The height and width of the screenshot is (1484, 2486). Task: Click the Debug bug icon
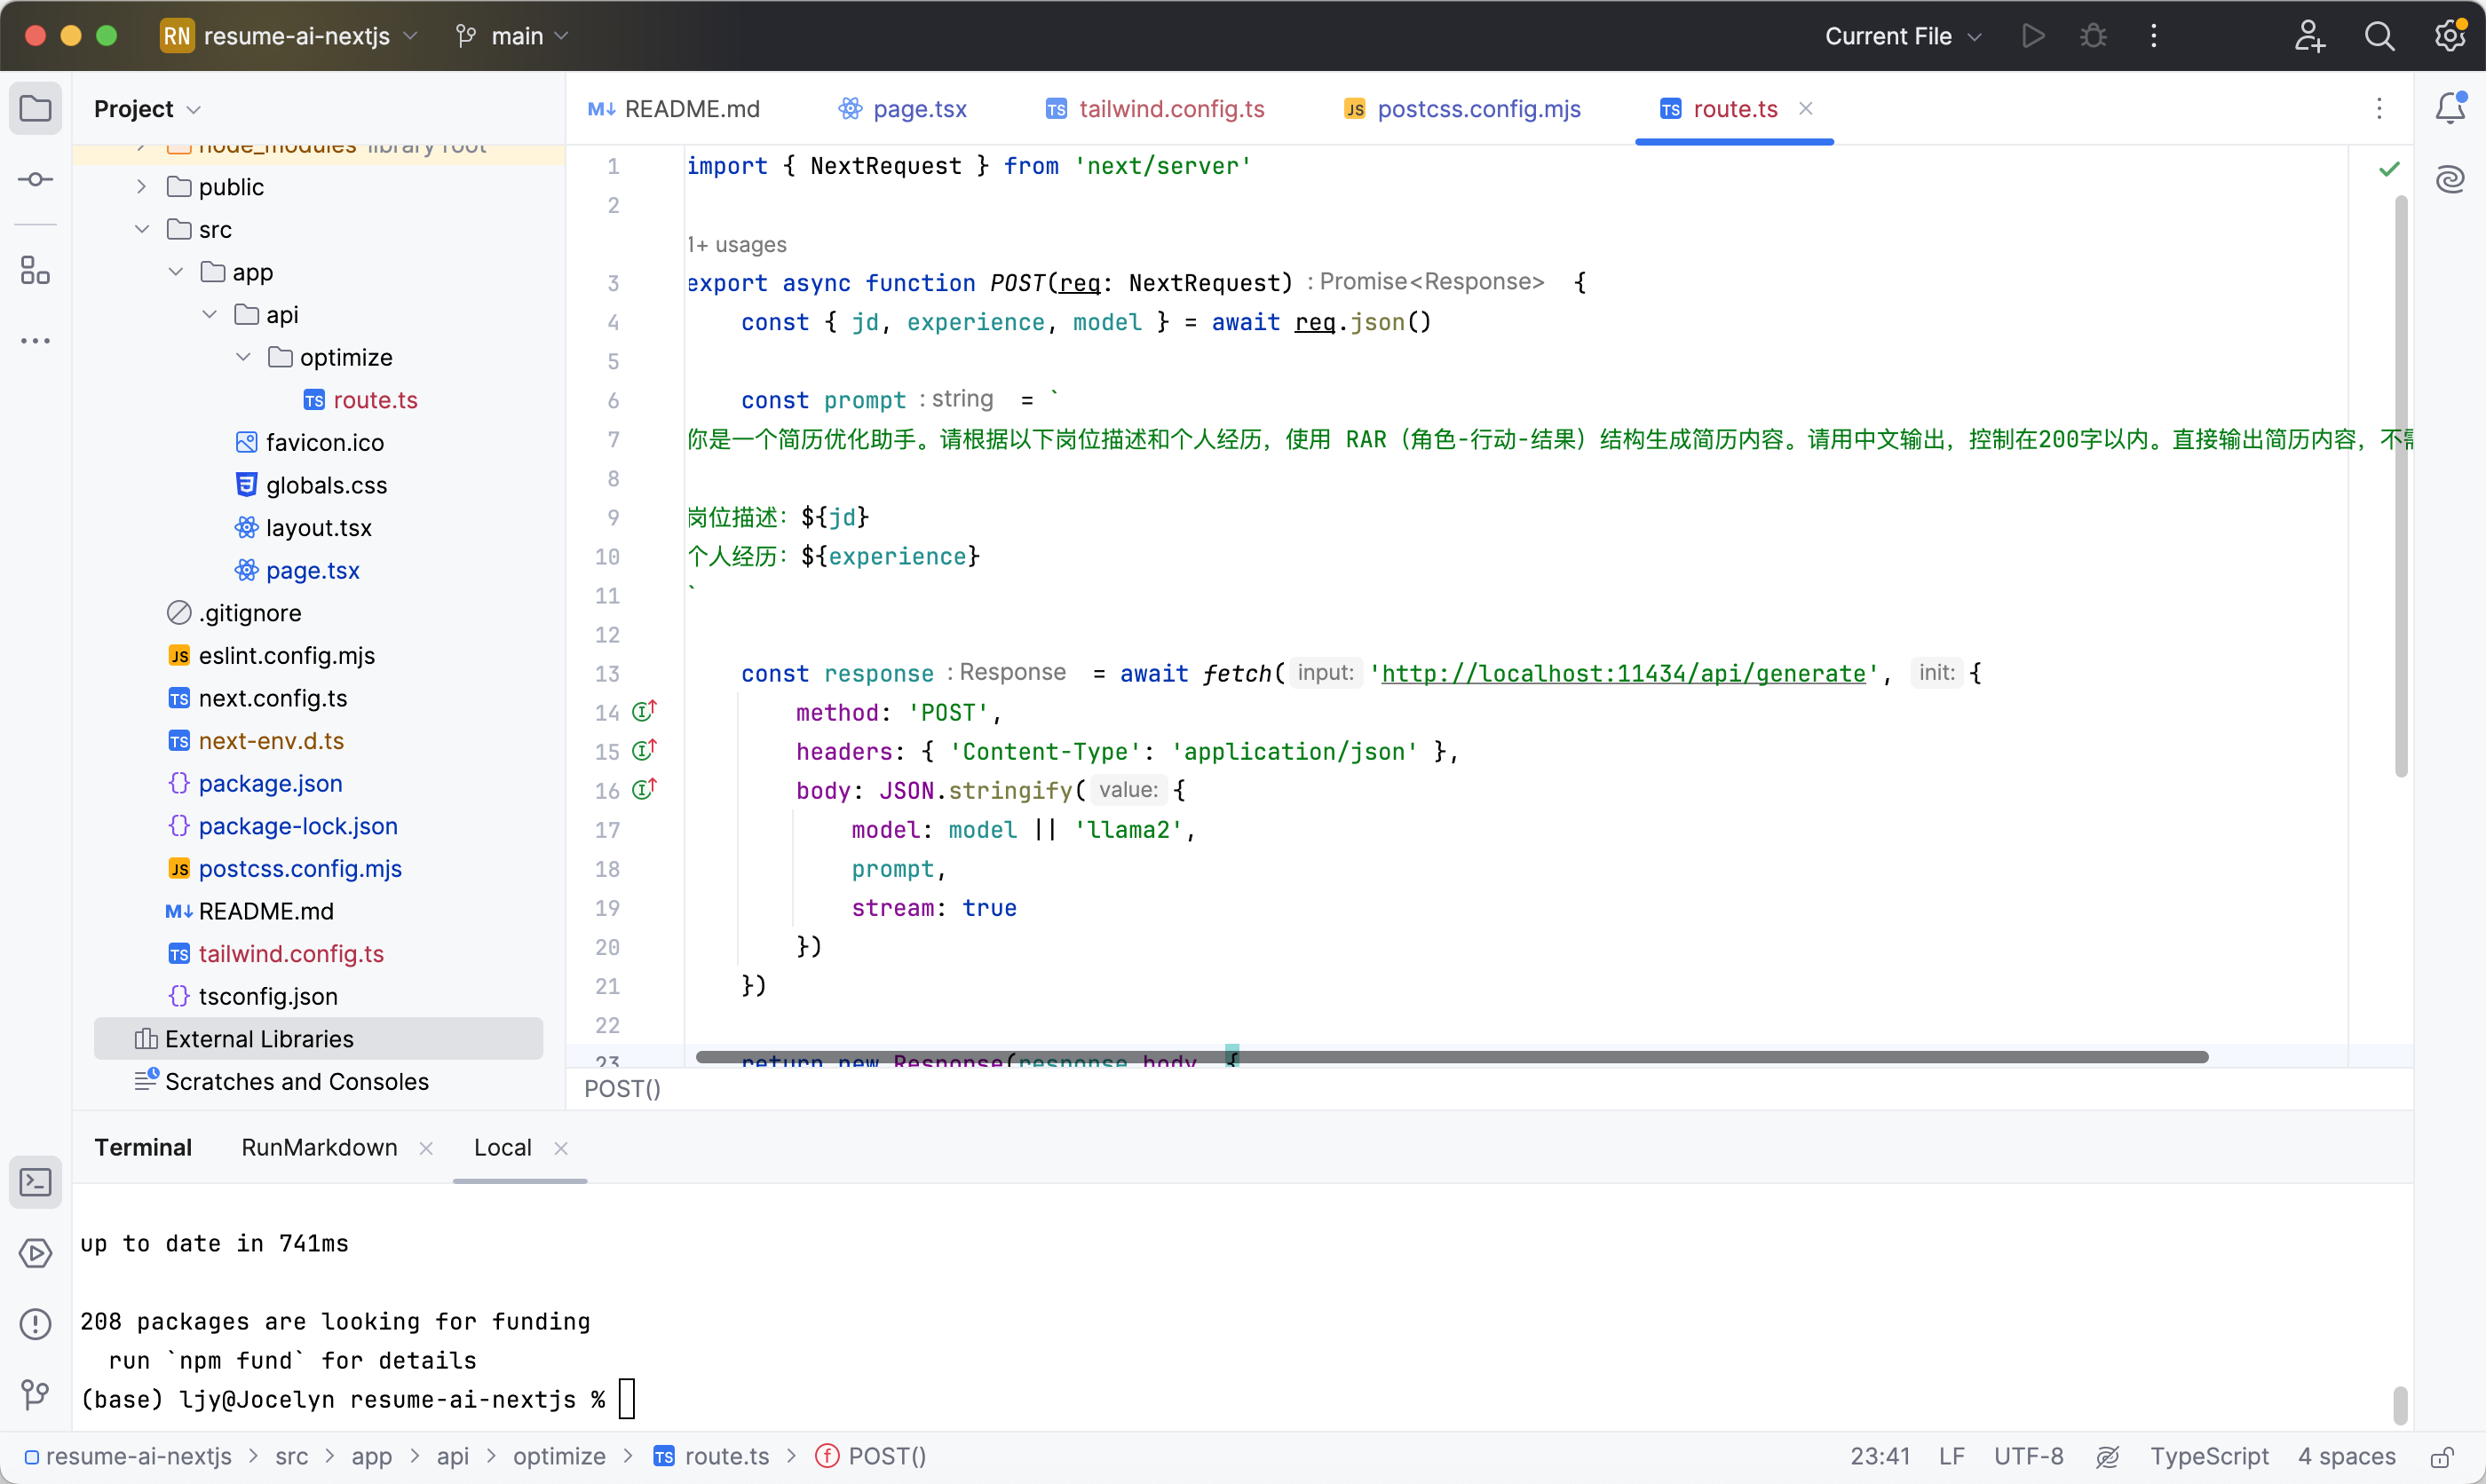[x=2093, y=36]
